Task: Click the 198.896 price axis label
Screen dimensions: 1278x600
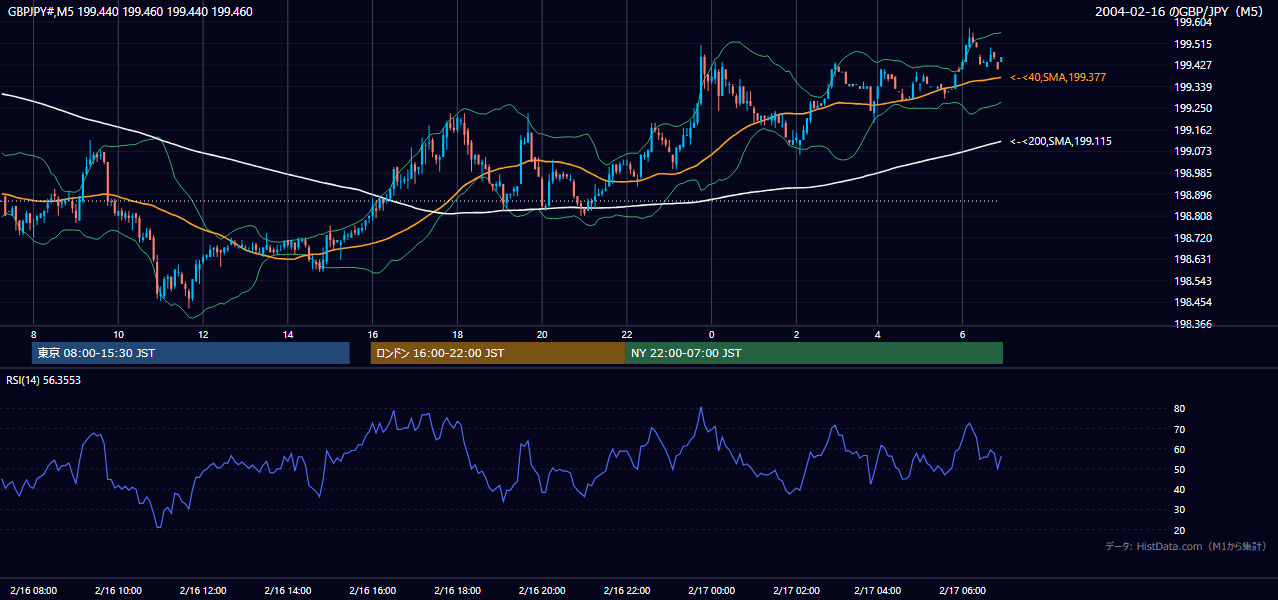Action: 1192,195
